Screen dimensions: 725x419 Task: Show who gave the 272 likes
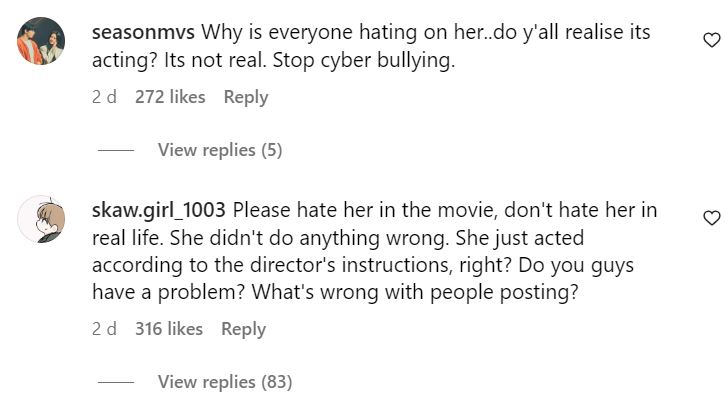170,97
